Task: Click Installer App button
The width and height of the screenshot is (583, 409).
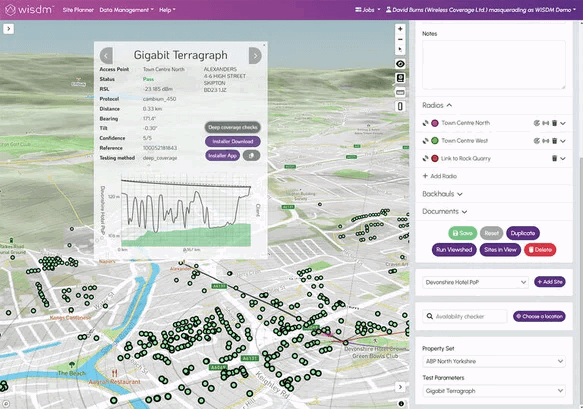Action: 222,155
